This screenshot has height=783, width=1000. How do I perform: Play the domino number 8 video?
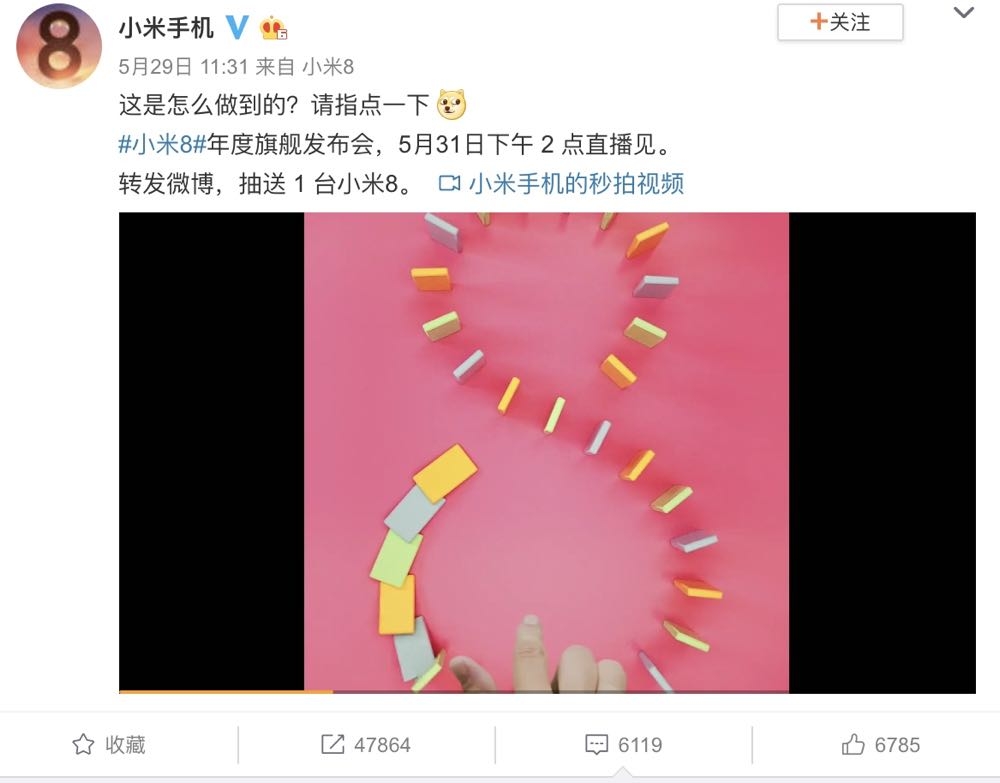pyautogui.click(x=547, y=452)
